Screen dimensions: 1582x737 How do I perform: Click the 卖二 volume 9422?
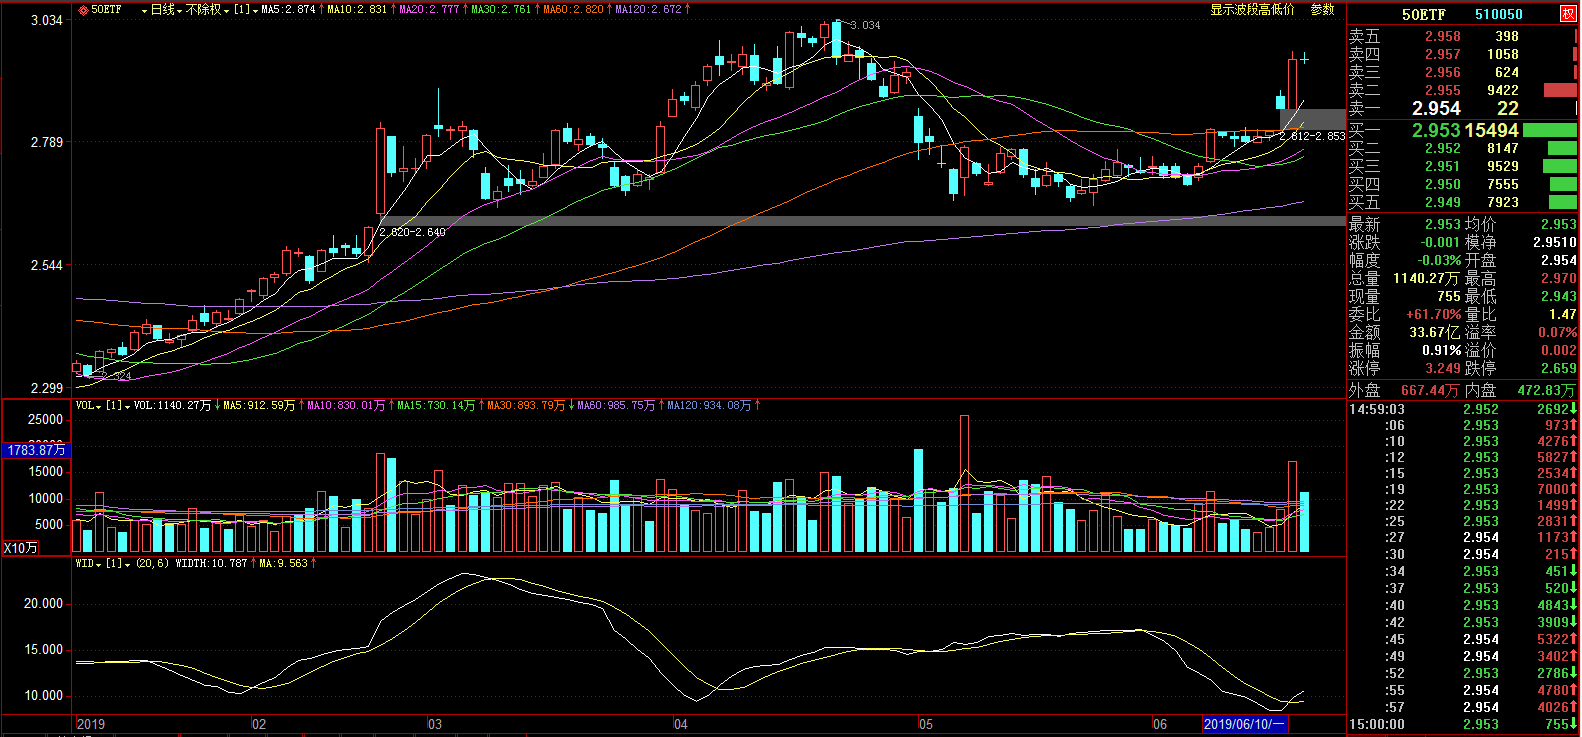click(1502, 90)
